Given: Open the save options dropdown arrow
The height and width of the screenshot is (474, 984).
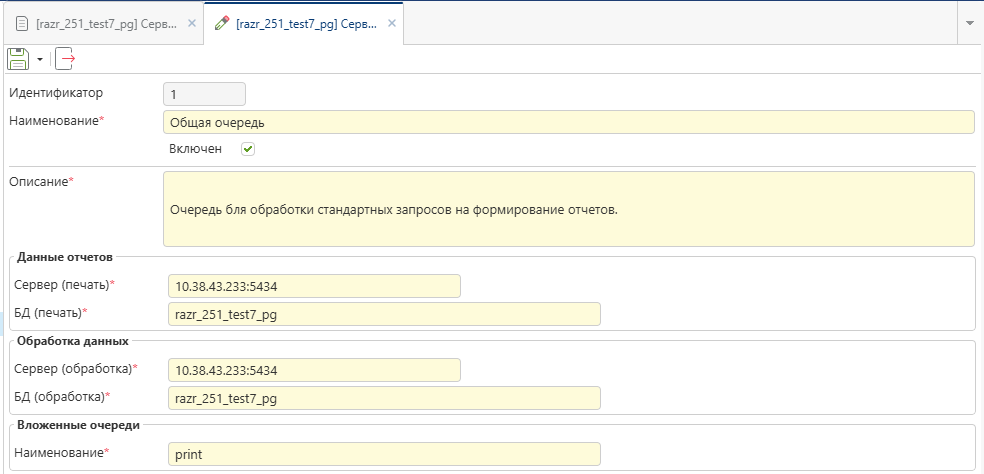Looking at the screenshot, I should click(x=40, y=60).
